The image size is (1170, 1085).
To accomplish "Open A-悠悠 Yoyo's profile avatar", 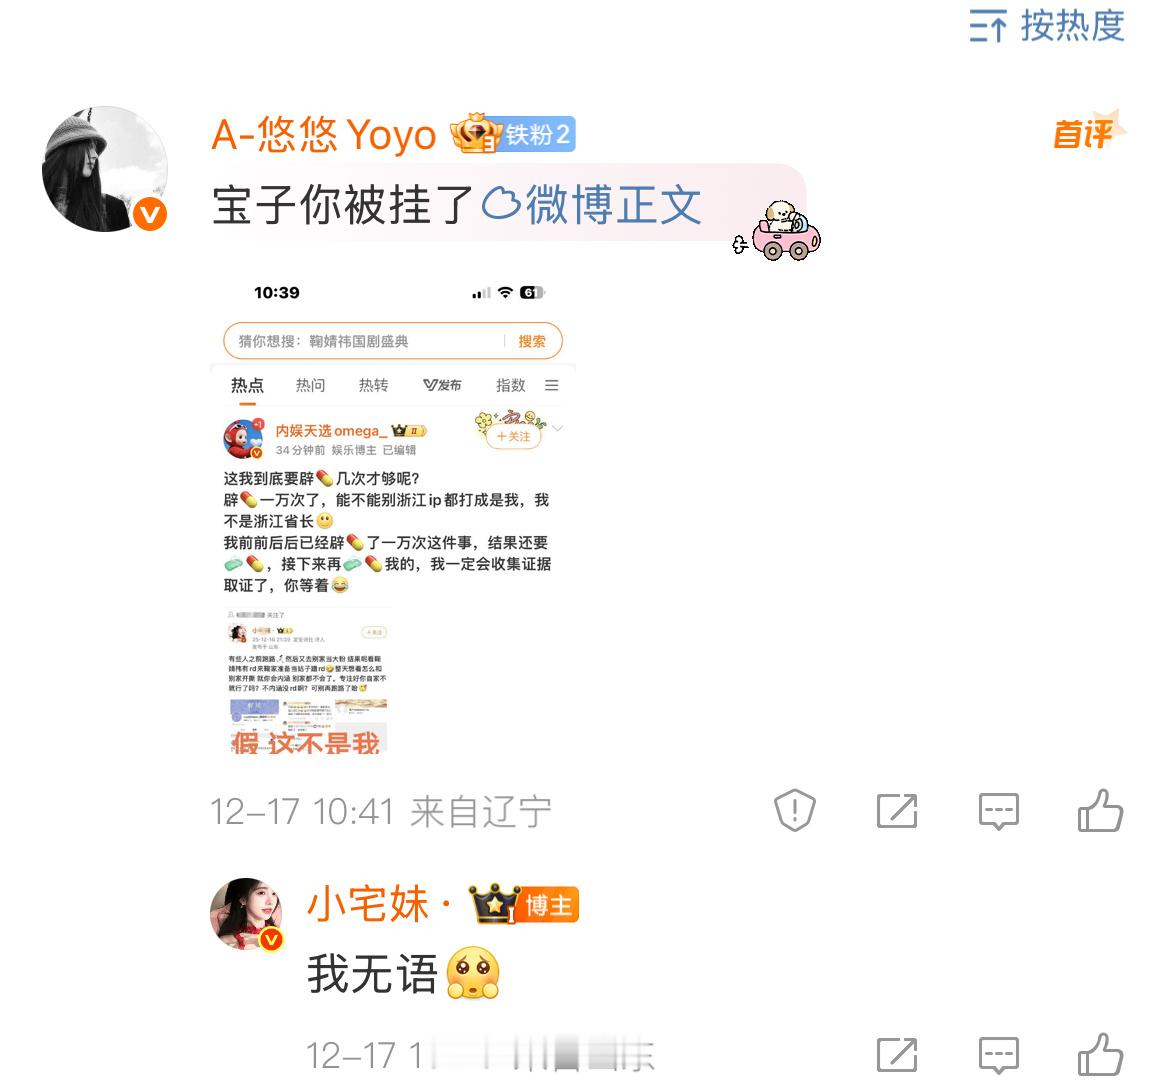I will pyautogui.click(x=104, y=169).
